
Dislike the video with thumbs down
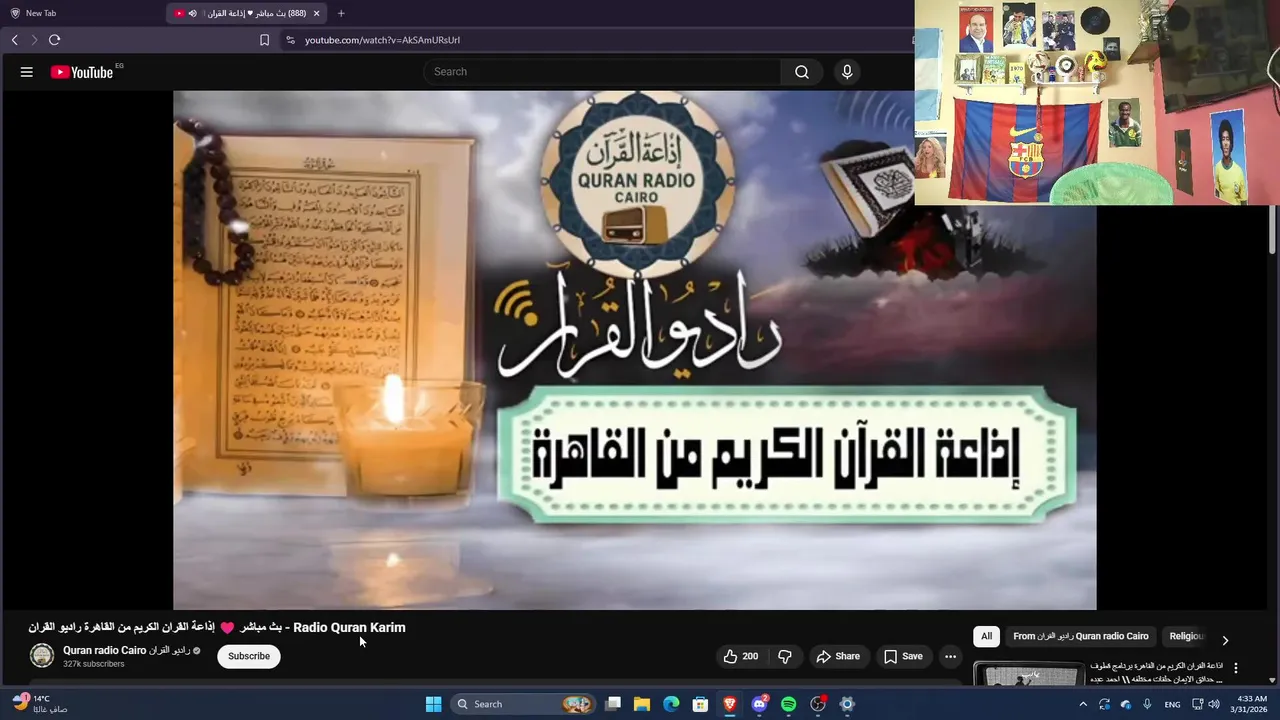coord(785,656)
